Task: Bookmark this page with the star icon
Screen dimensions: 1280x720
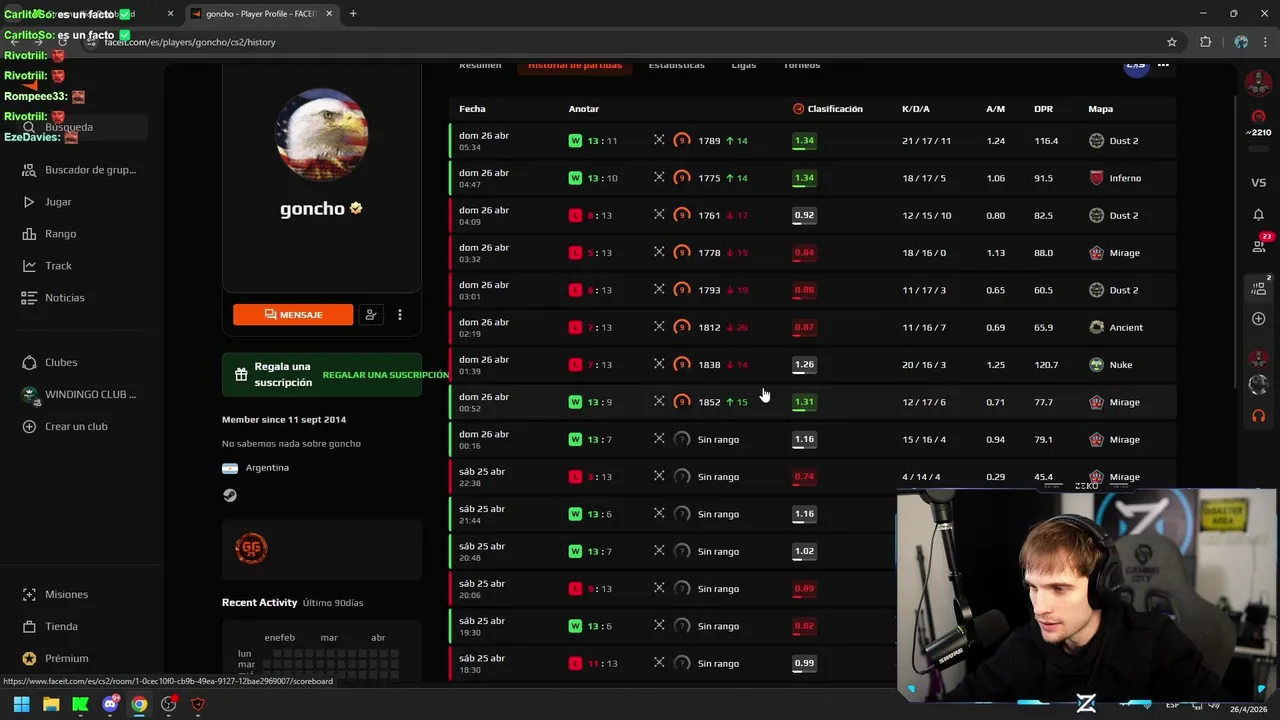Action: (1172, 42)
